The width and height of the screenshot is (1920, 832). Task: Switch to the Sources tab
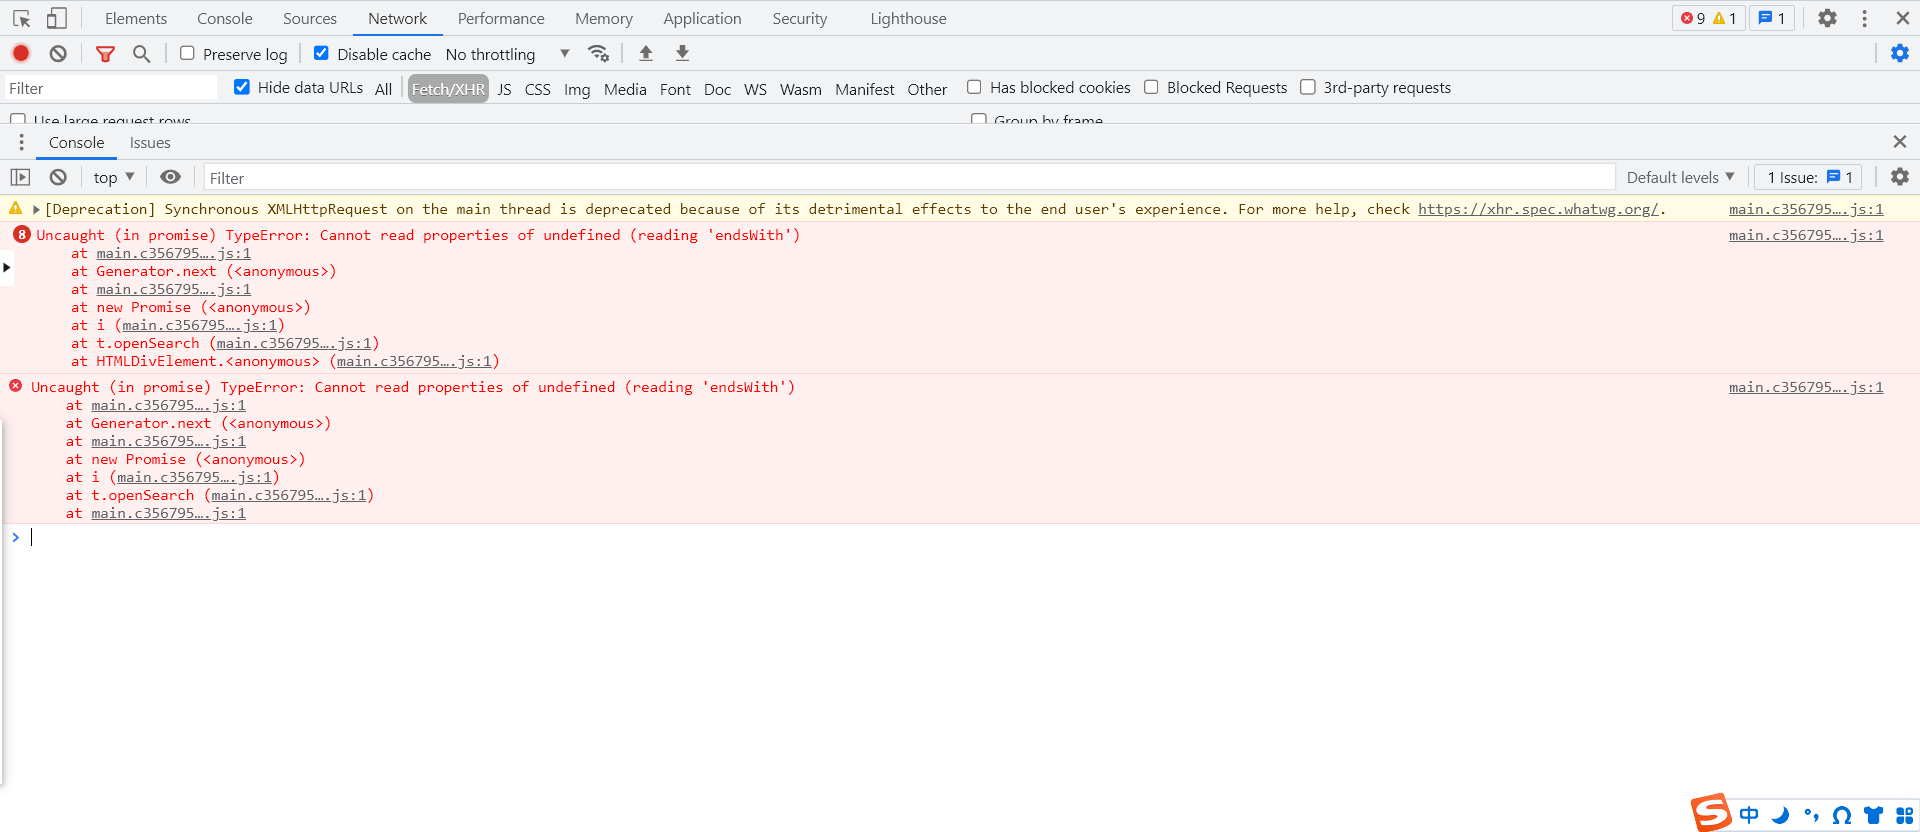(309, 18)
